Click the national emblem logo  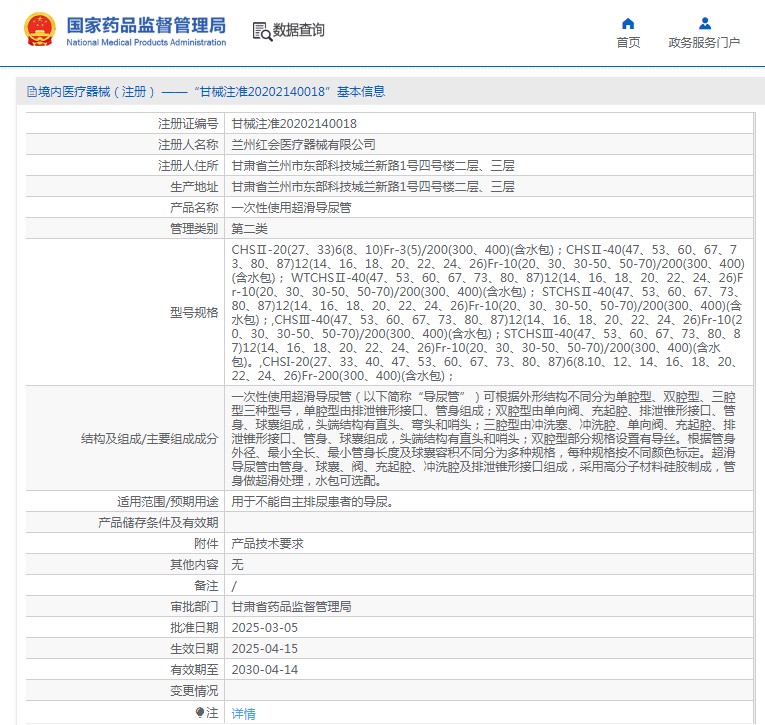pyautogui.click(x=40, y=30)
